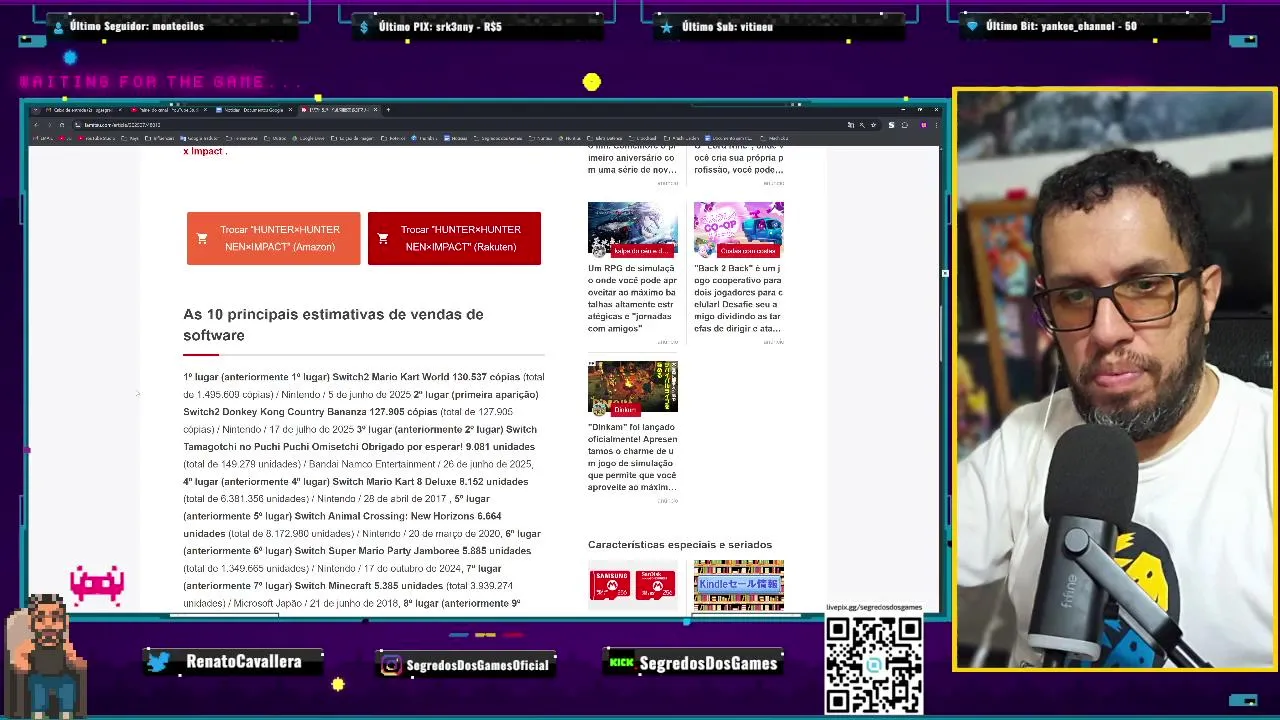This screenshot has width=1280, height=720.
Task: Click the text 'Switch2 Donkey Kong Country Bananza 127.905 cópias'
Action: 310,412
